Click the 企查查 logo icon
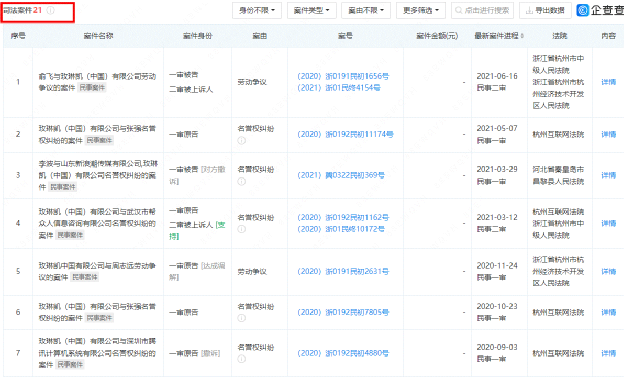The height and width of the screenshot is (377, 624). [x=583, y=10]
